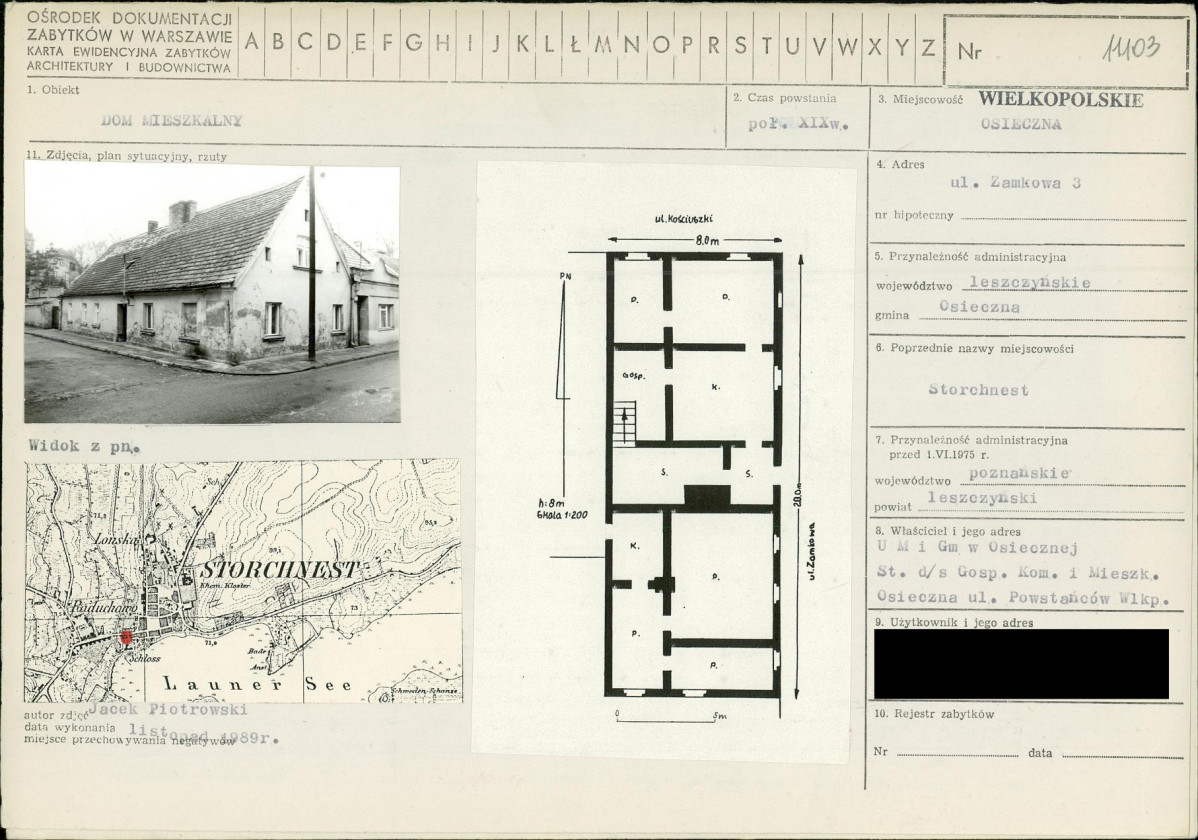Click the north arrow labeled PN
Viewport: 1198px width, 840px height.
(564, 336)
